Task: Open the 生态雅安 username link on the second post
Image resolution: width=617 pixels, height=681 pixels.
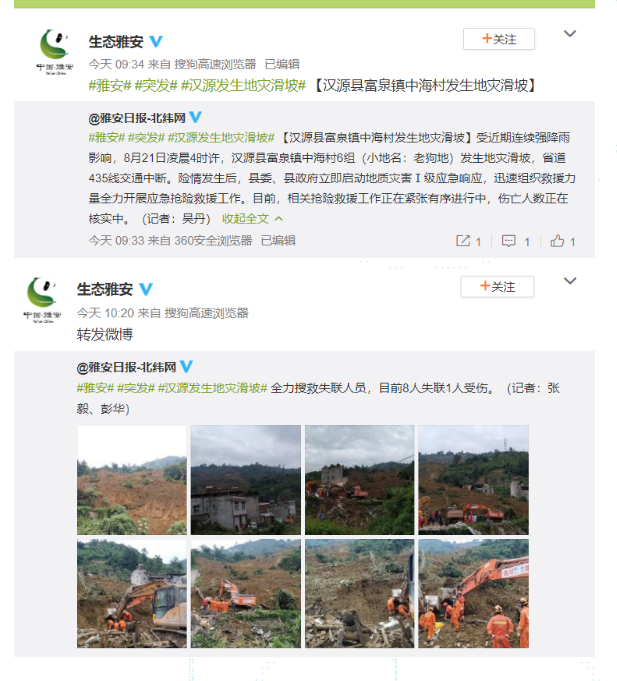Action: pyautogui.click(x=105, y=289)
